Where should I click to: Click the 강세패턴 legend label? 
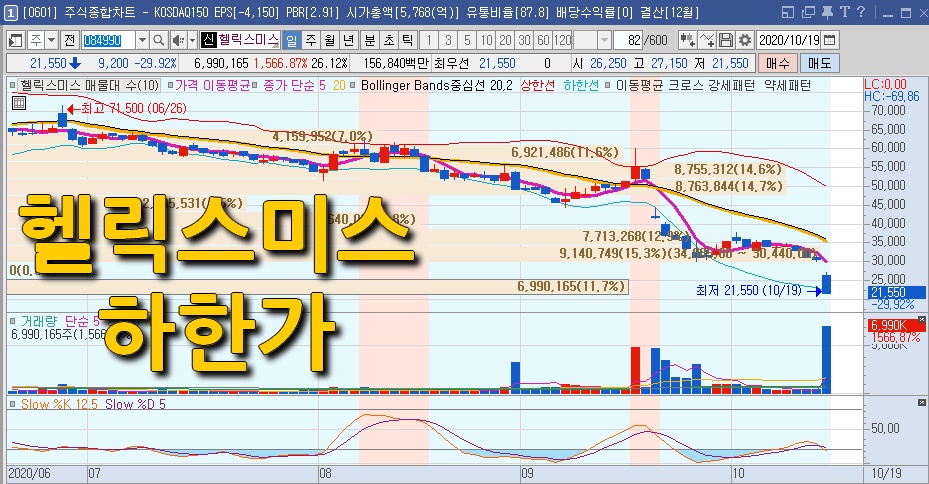click(x=733, y=85)
